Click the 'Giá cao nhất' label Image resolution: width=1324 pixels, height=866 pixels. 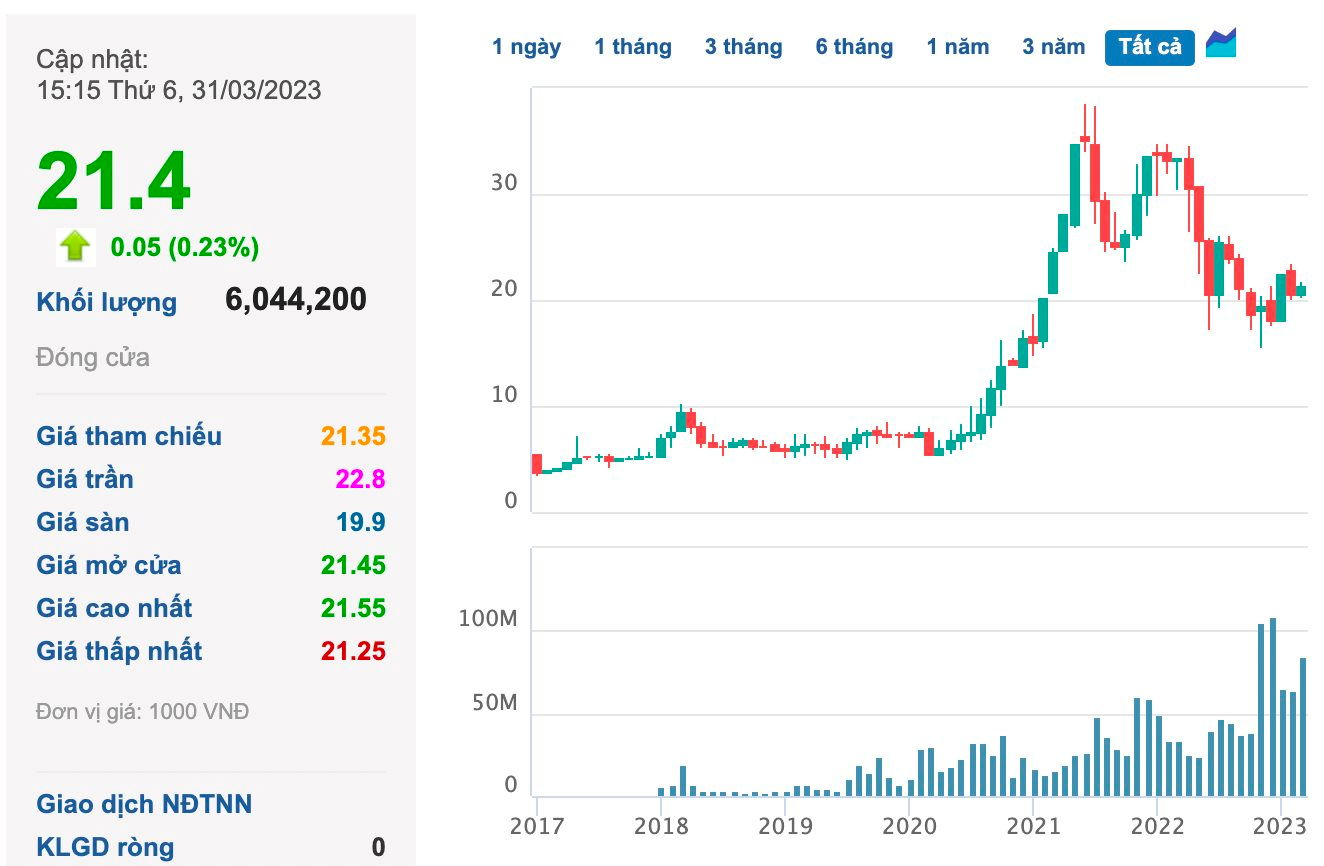pyautogui.click(x=114, y=608)
